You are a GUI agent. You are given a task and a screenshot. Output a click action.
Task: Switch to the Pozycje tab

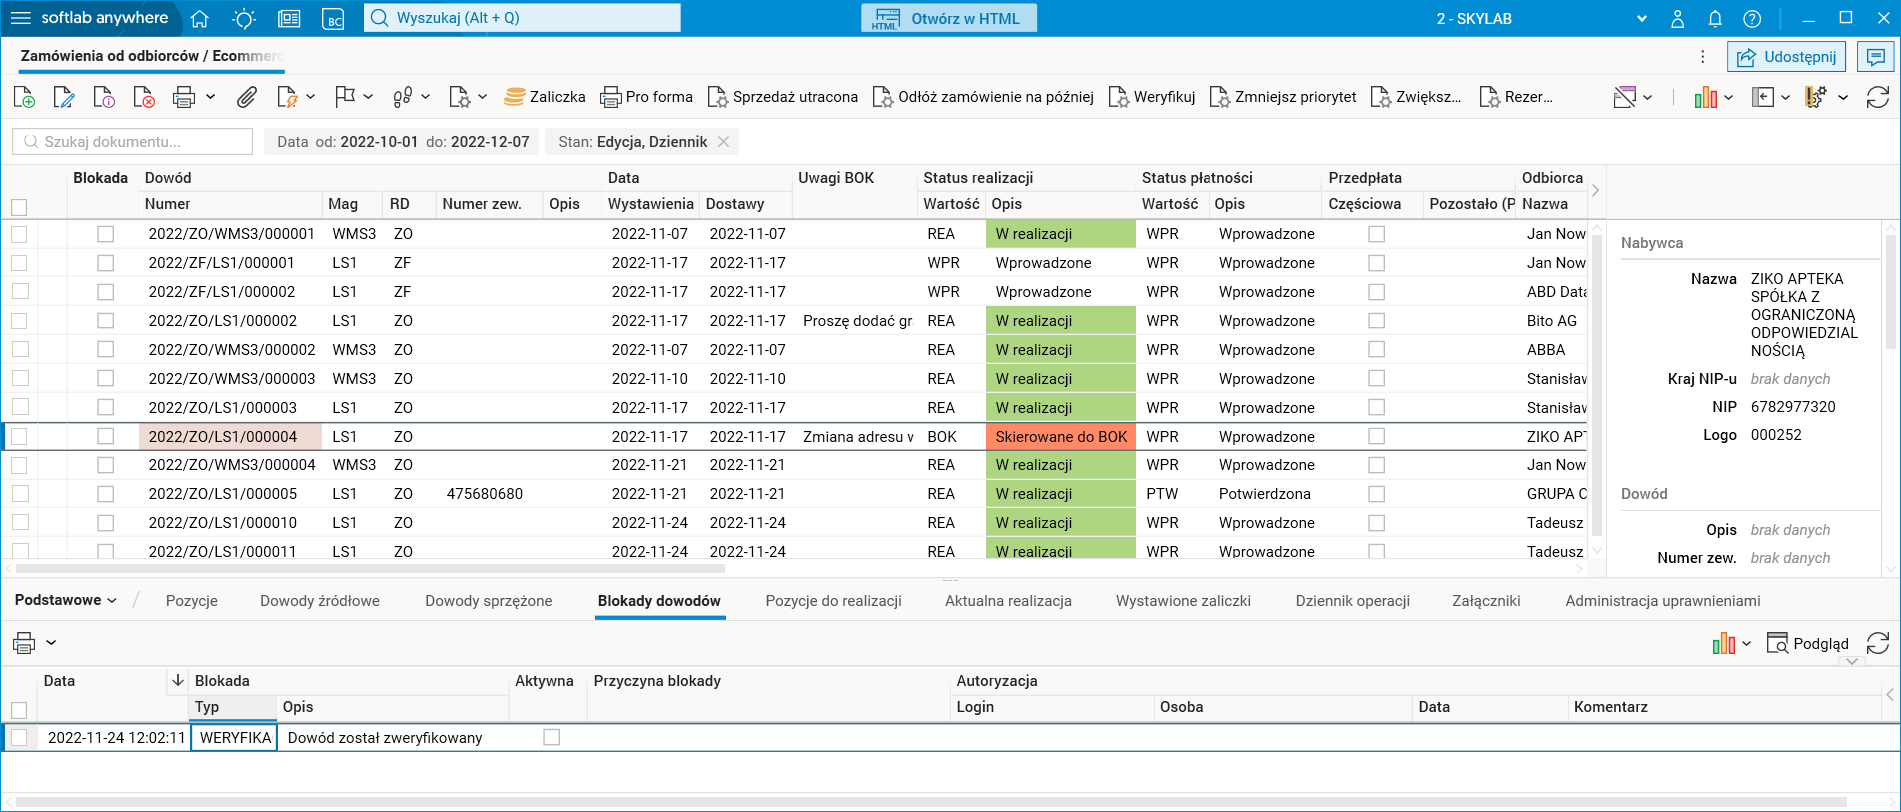click(191, 601)
